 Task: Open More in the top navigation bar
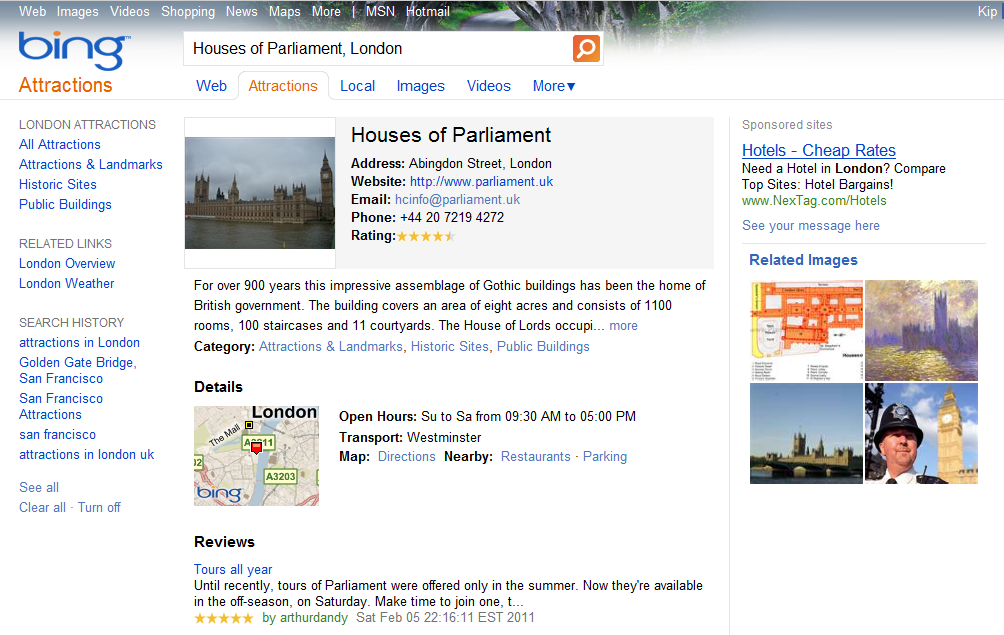point(326,12)
